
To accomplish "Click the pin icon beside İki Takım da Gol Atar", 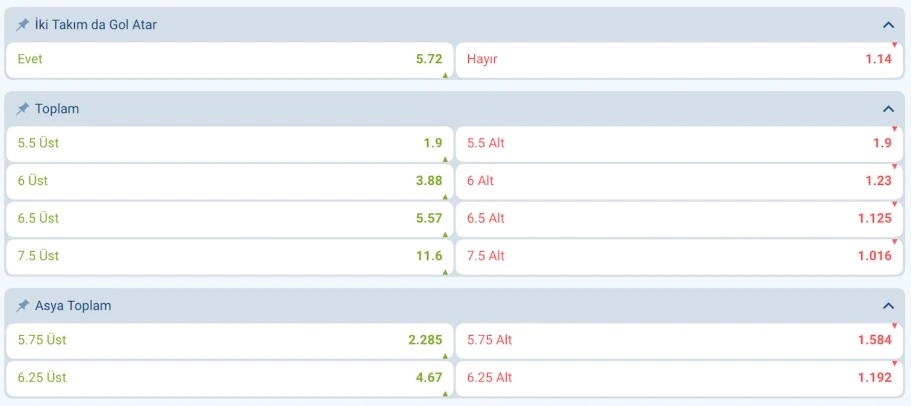I will click(x=23, y=25).
